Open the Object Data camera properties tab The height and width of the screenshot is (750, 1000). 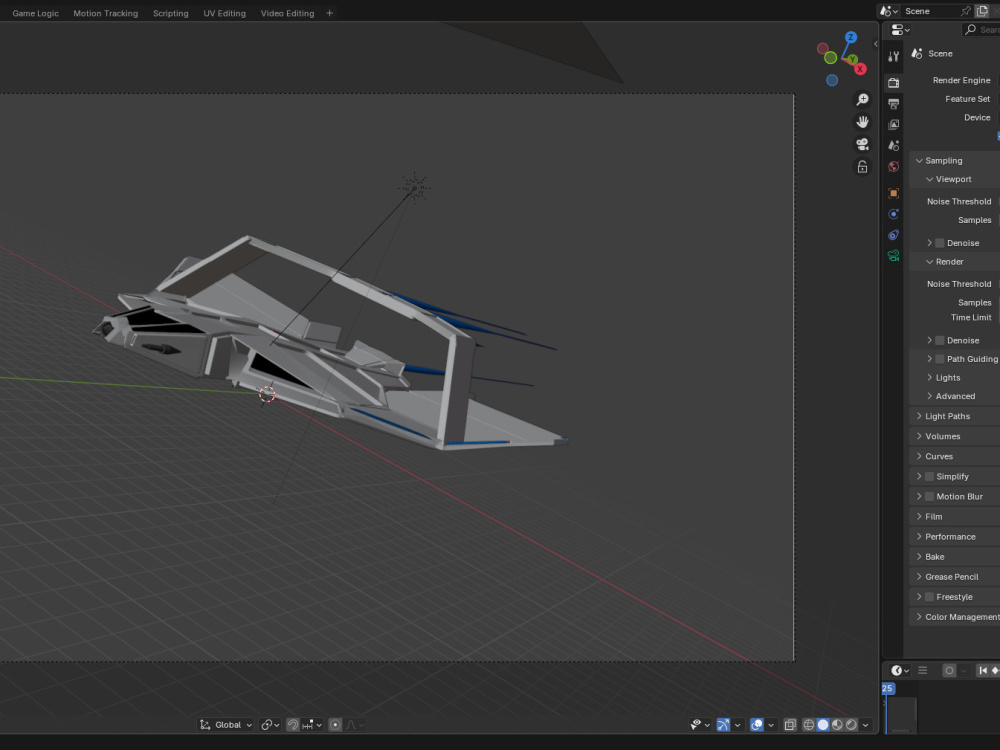[893, 256]
